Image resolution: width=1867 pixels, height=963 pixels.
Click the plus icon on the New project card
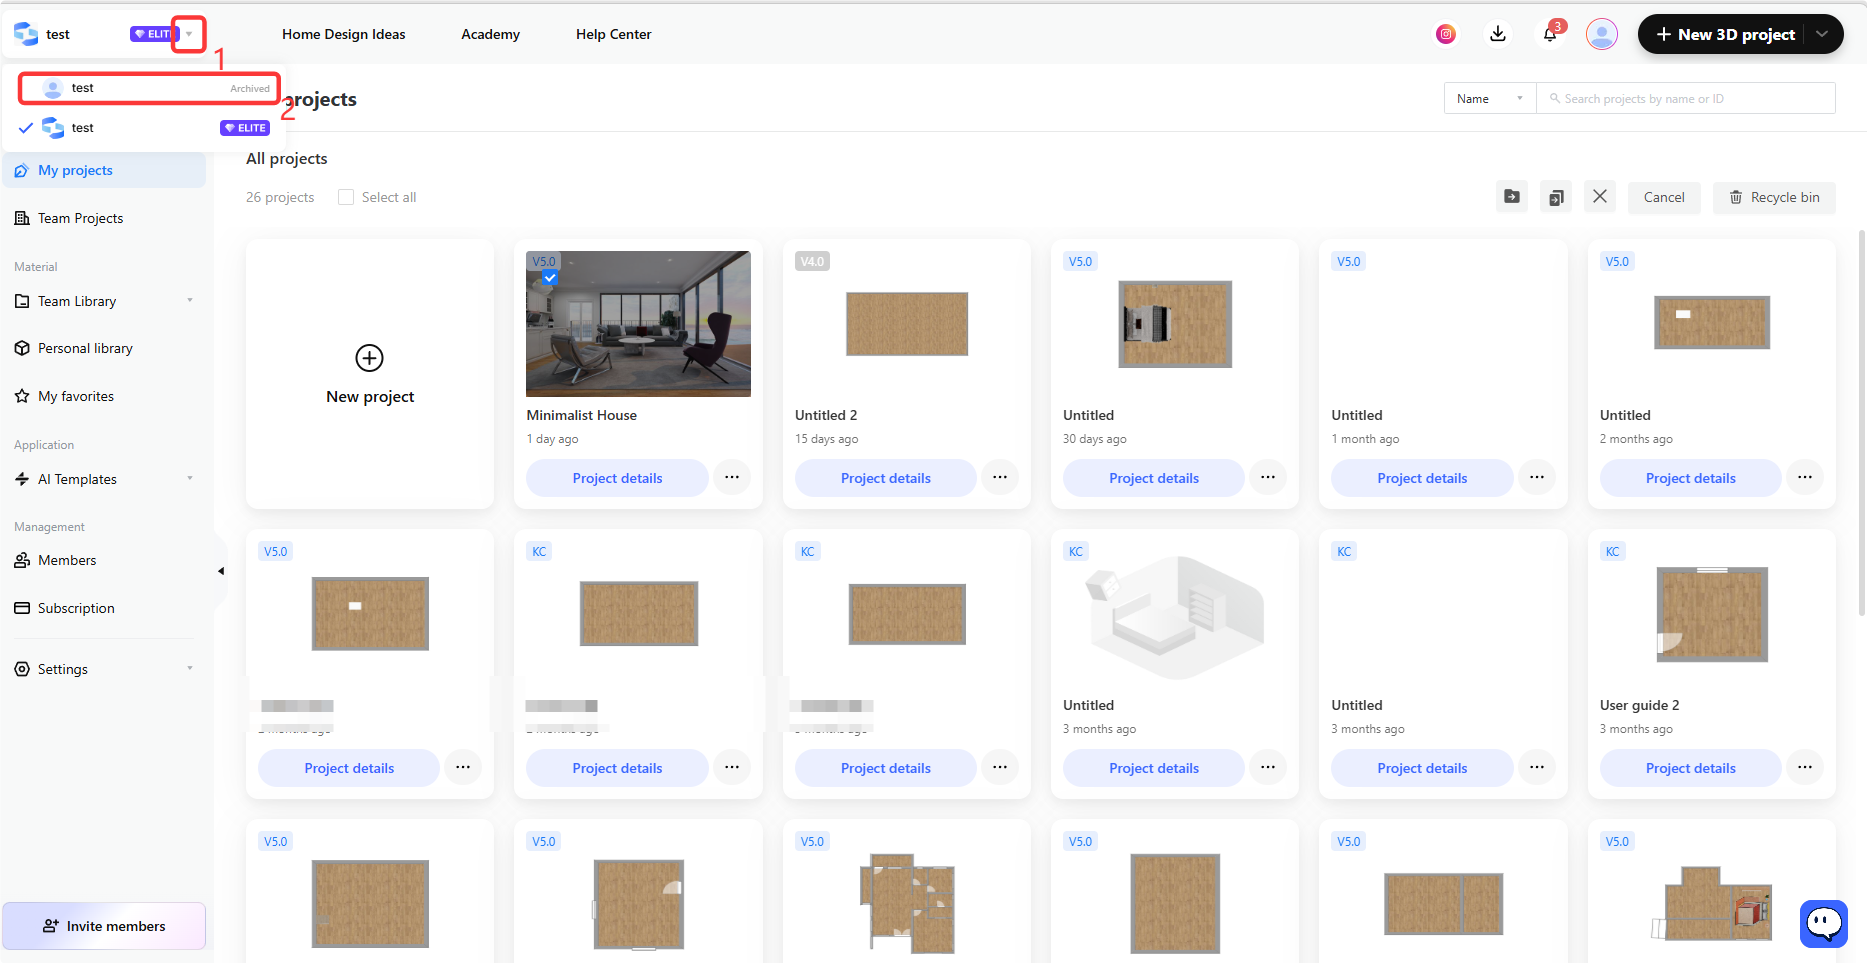click(369, 358)
